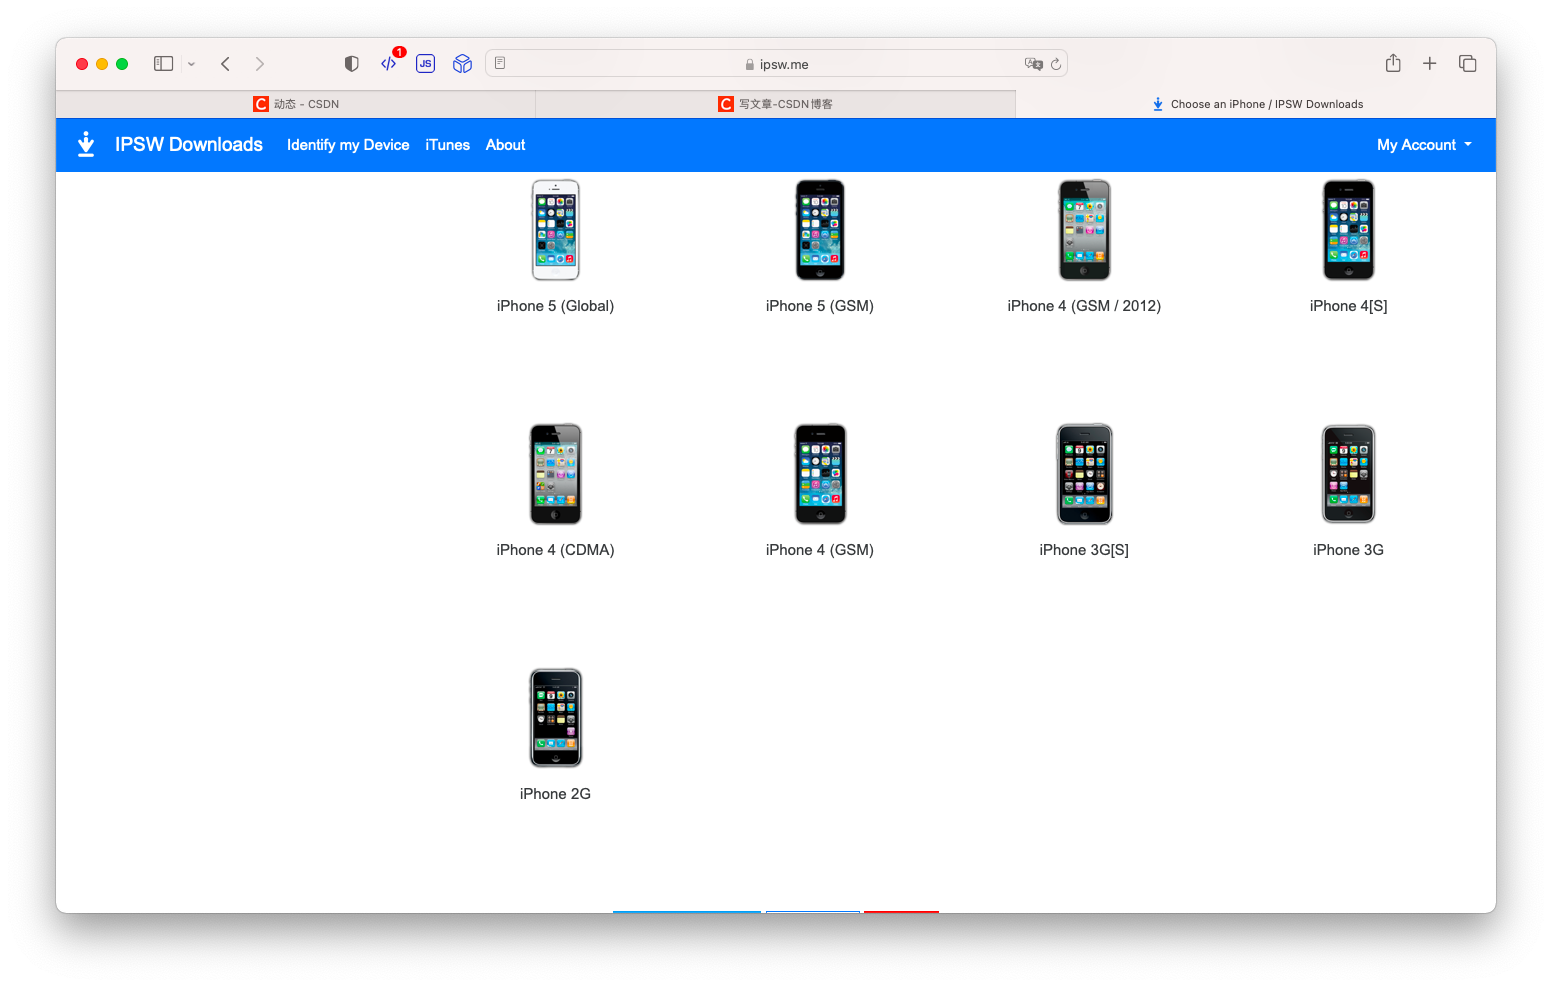Open Identify my Device page
Image resolution: width=1552 pixels, height=987 pixels.
348,145
